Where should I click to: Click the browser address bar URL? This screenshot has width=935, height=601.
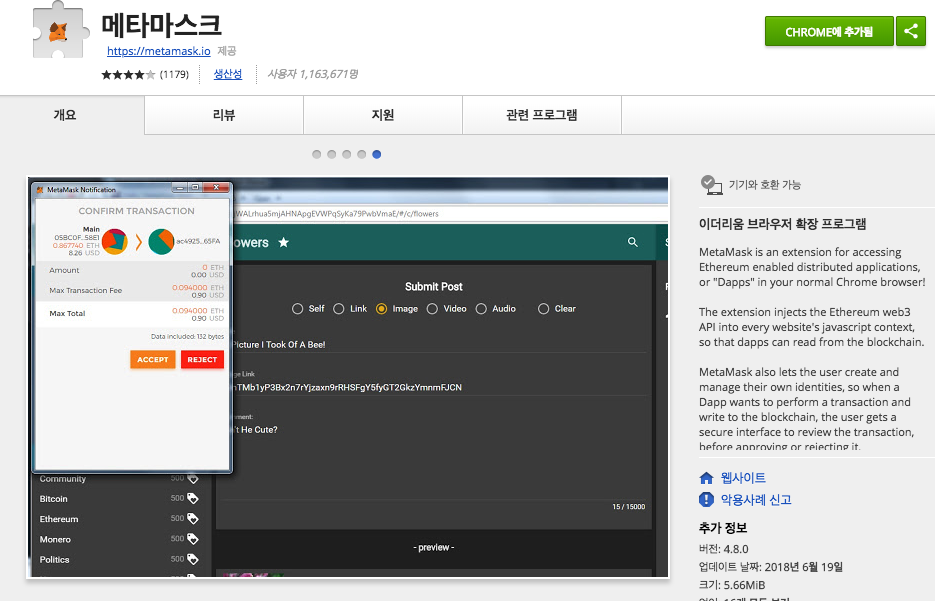(338, 213)
